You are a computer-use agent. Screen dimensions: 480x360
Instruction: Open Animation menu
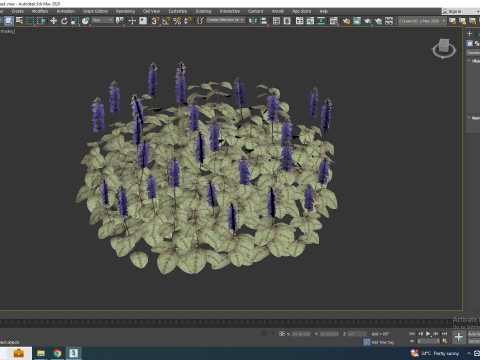(x=66, y=11)
